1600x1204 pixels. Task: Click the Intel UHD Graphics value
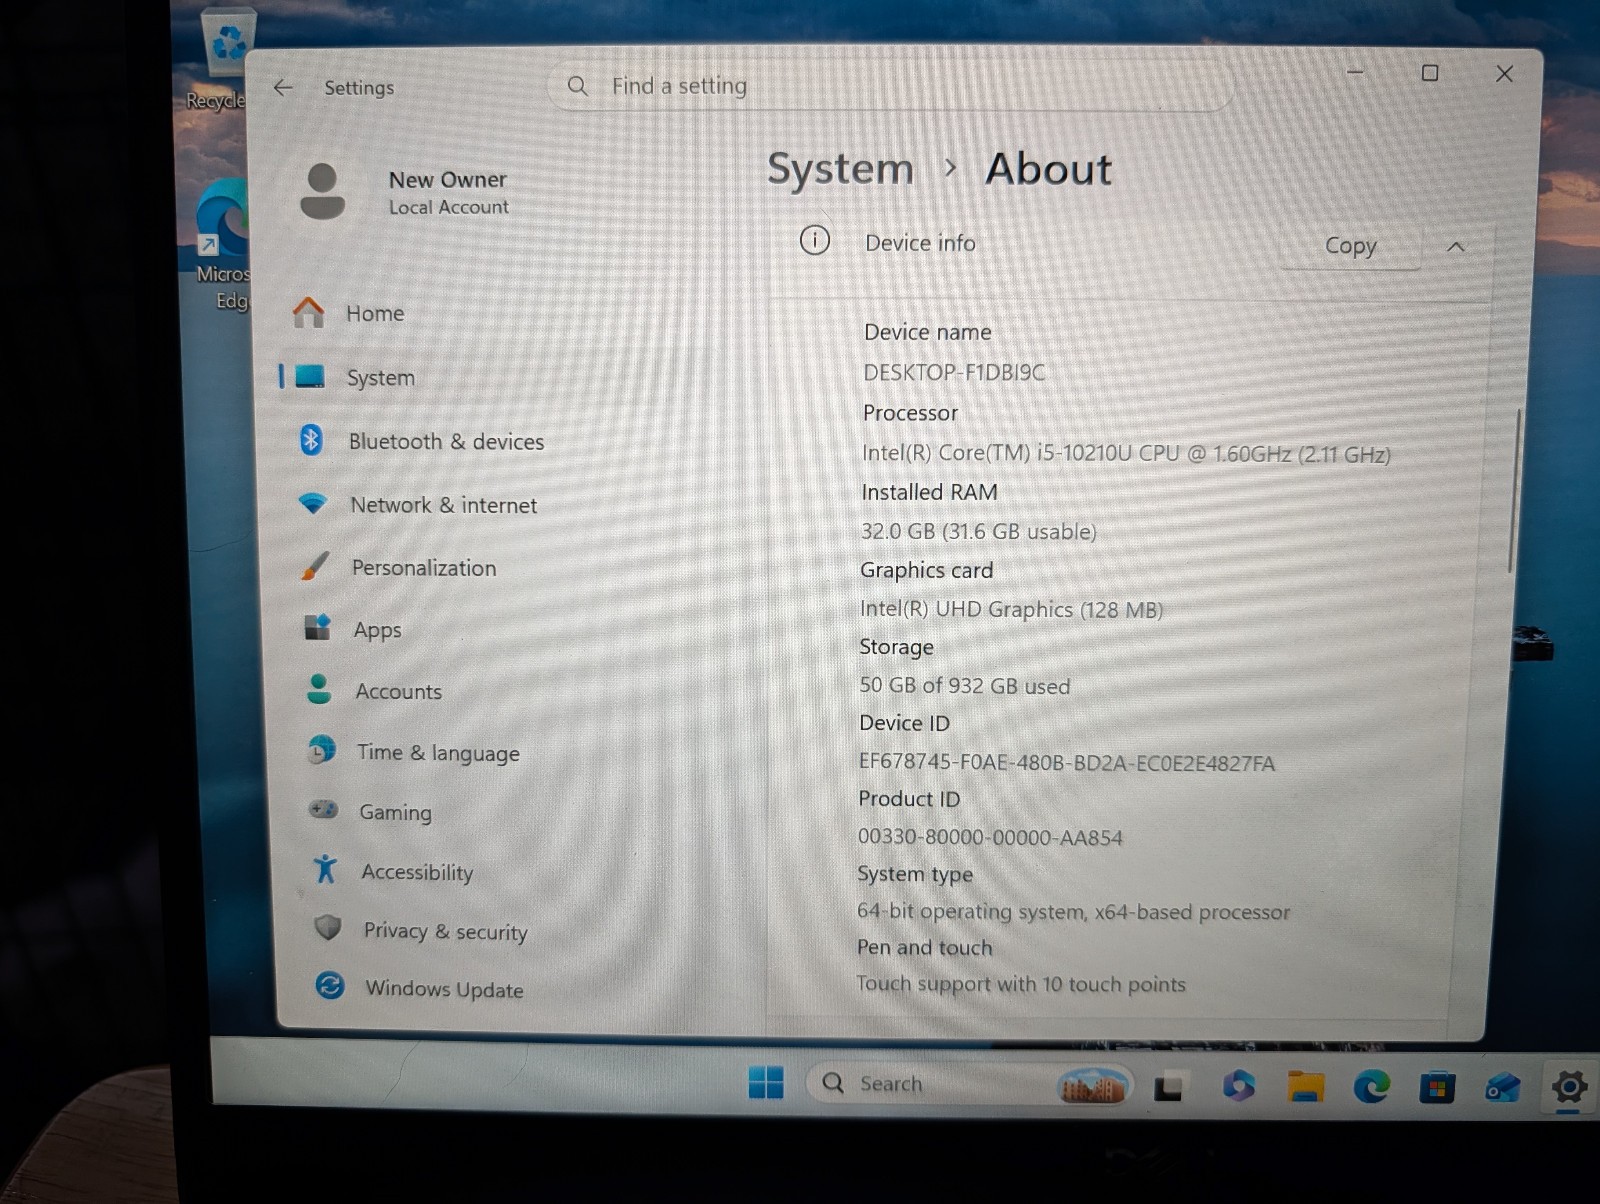coord(1011,609)
